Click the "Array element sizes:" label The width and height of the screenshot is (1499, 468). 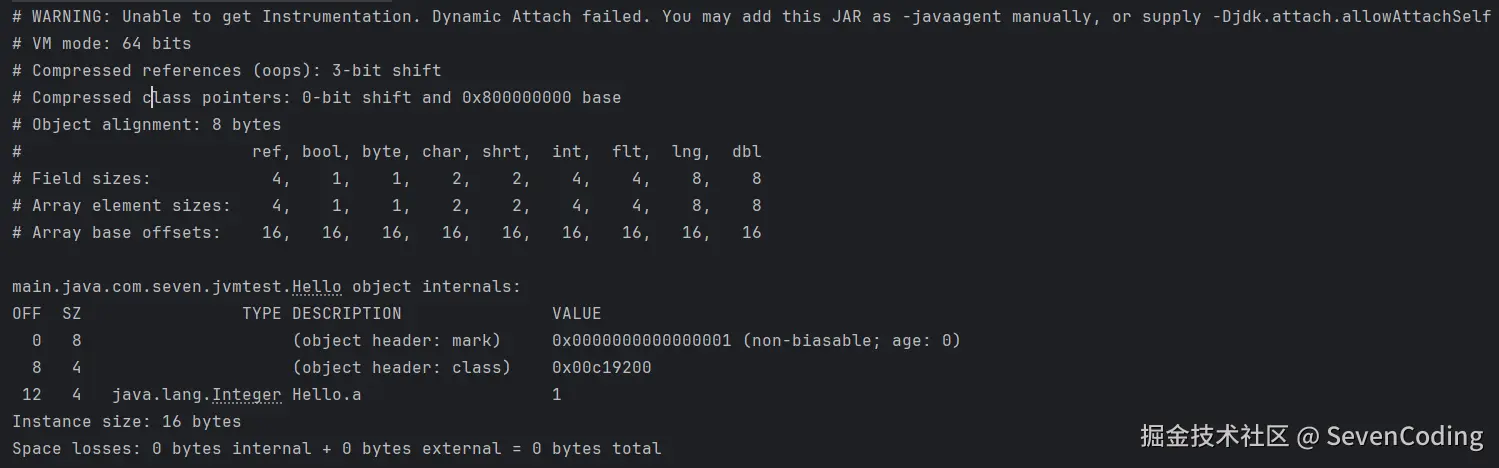(x=131, y=206)
